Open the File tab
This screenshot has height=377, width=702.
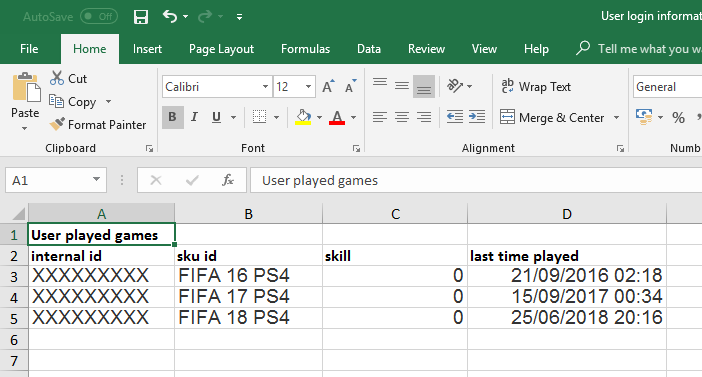click(x=29, y=49)
